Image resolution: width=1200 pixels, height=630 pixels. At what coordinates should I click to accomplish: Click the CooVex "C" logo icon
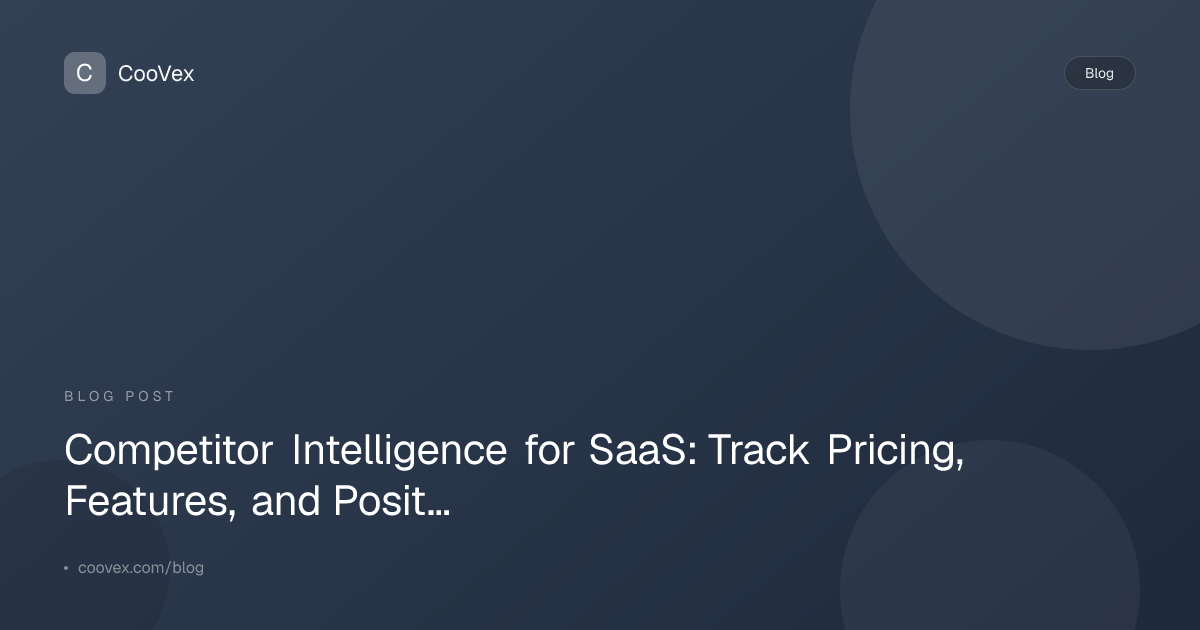[85, 73]
